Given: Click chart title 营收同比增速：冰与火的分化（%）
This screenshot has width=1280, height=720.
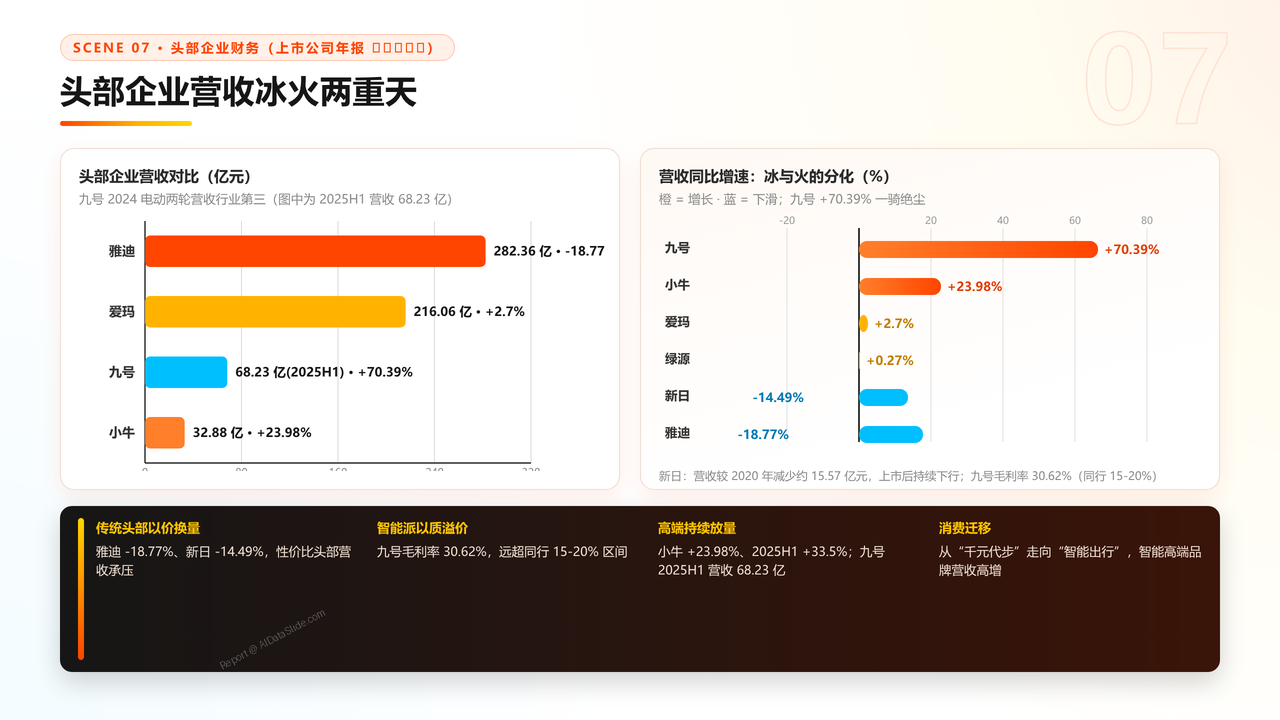Looking at the screenshot, I should [x=775, y=176].
